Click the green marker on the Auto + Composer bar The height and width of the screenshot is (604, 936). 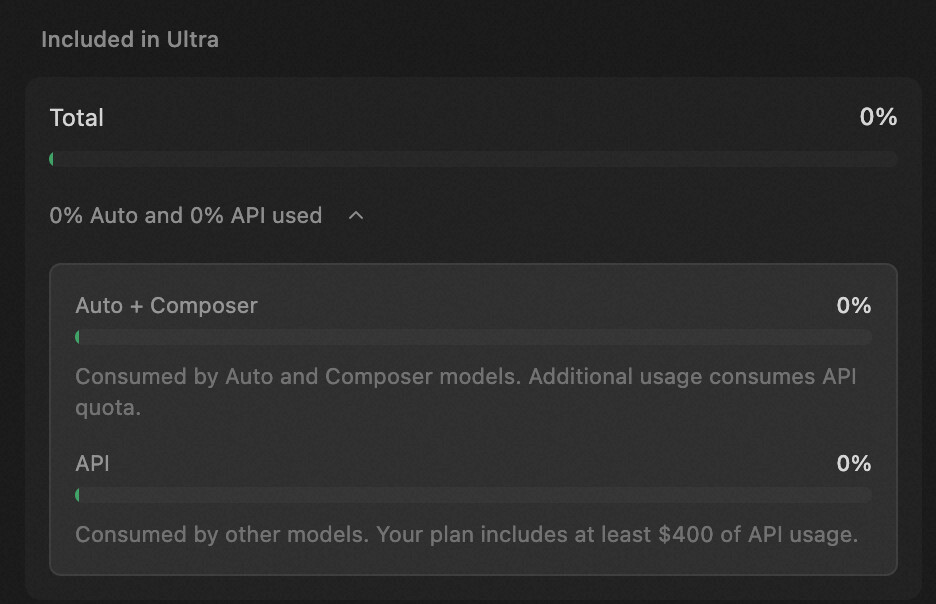click(x=78, y=337)
